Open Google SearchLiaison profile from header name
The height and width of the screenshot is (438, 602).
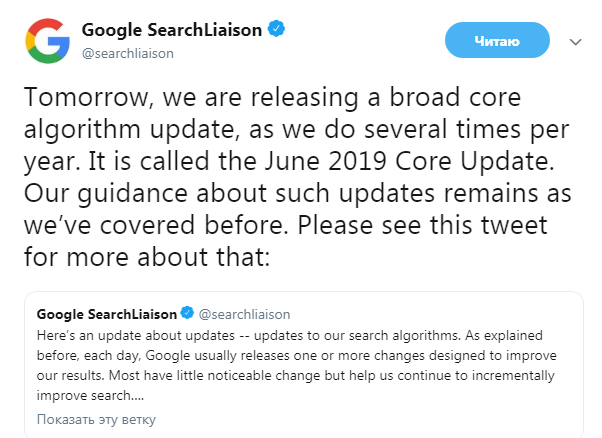point(171,30)
